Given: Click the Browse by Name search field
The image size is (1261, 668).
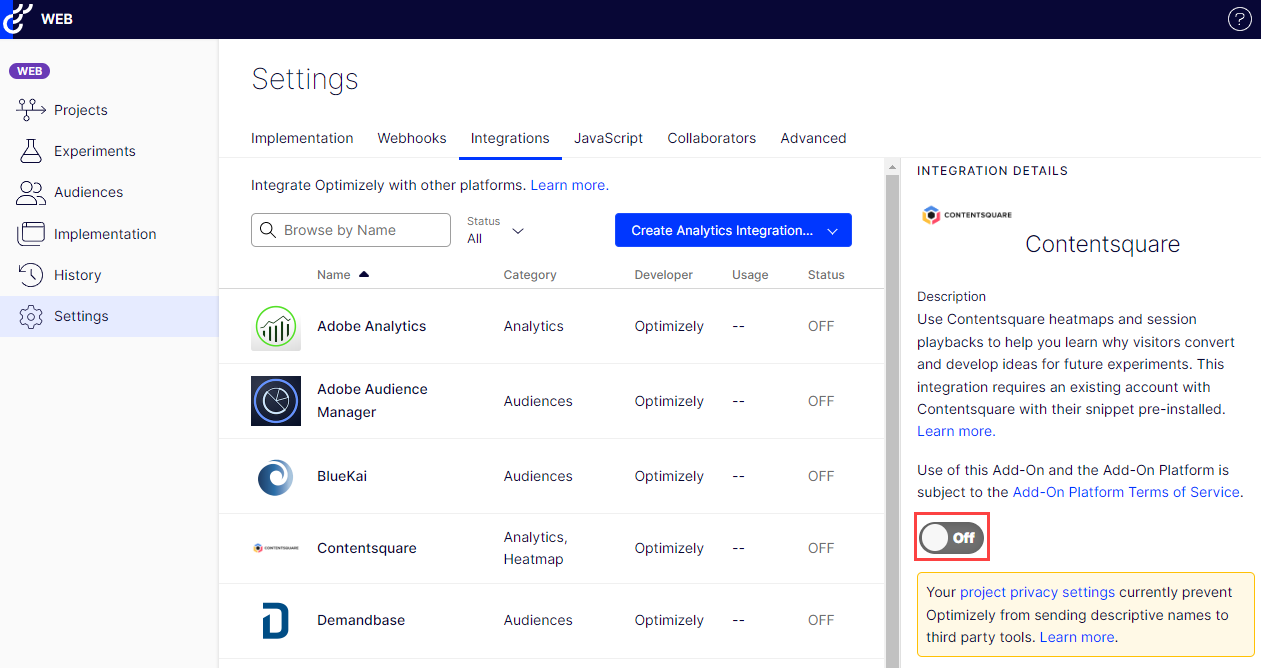Looking at the screenshot, I should click(x=351, y=230).
